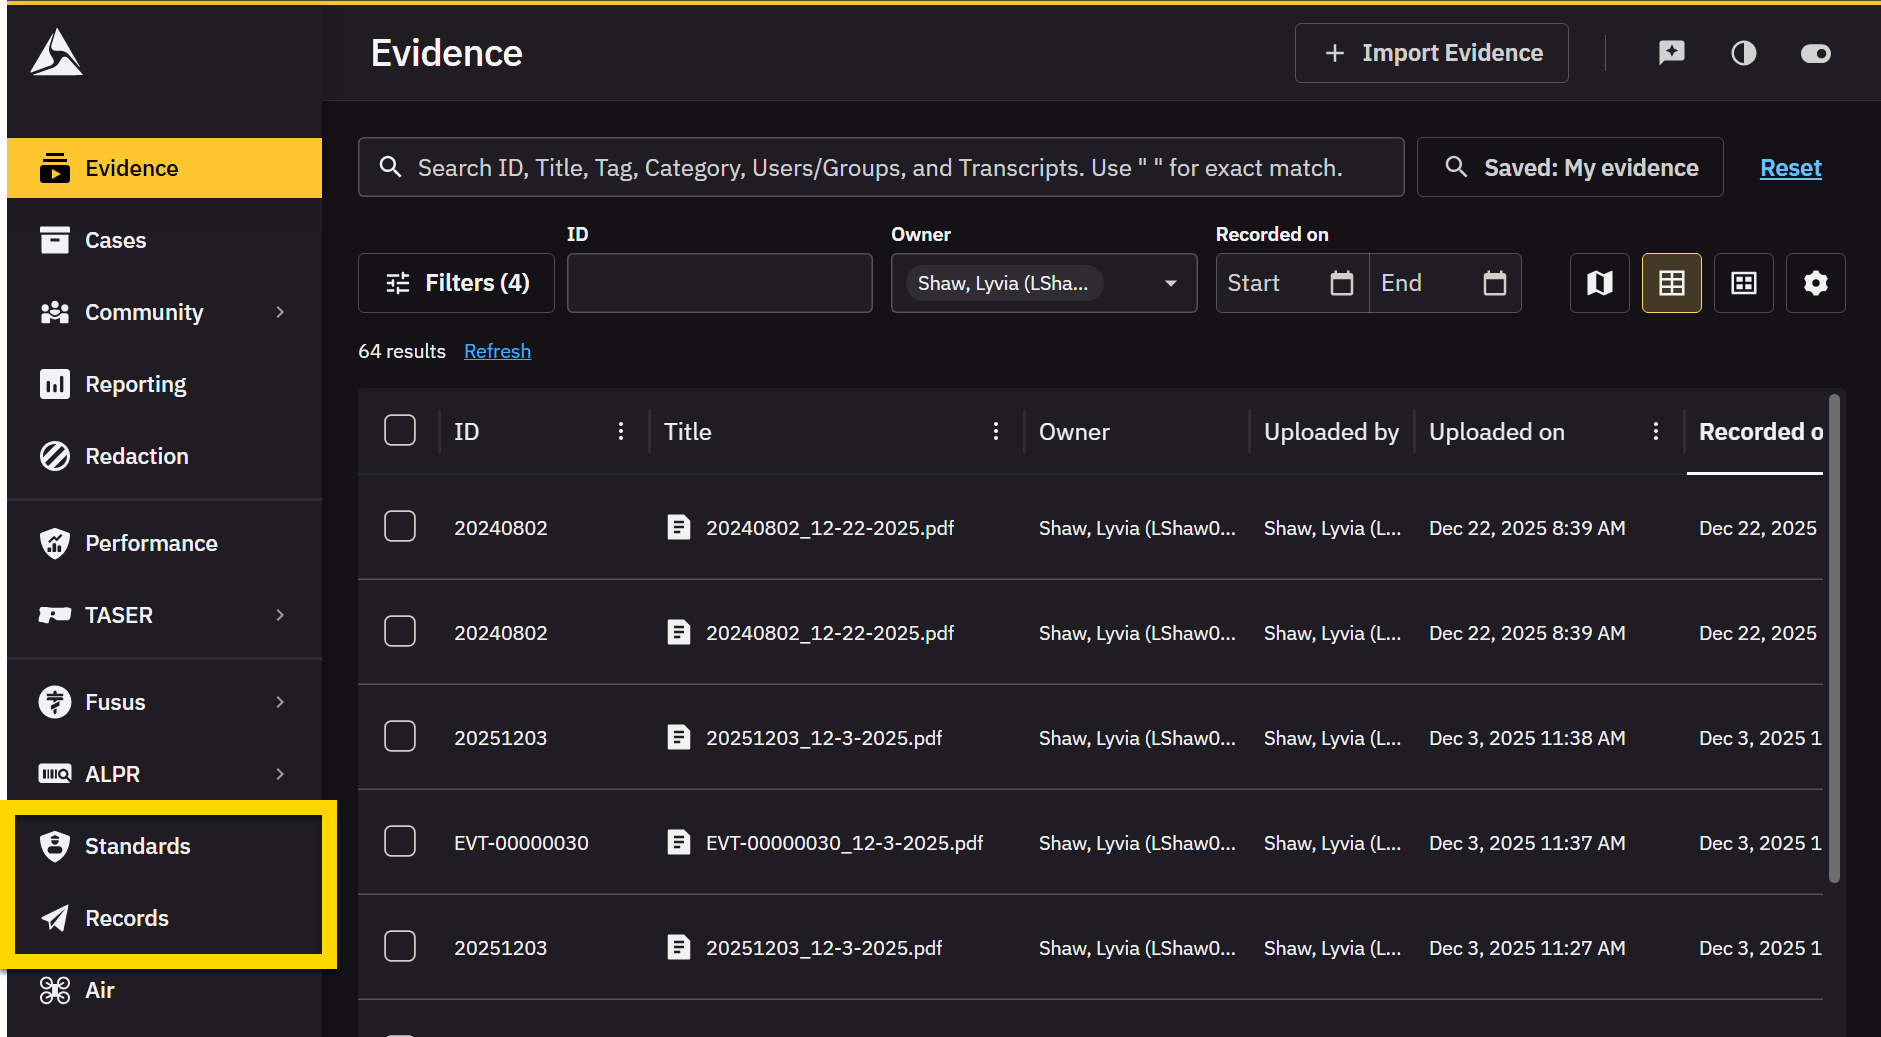
Task: Check the select-all checkbox in table header
Action: point(400,431)
